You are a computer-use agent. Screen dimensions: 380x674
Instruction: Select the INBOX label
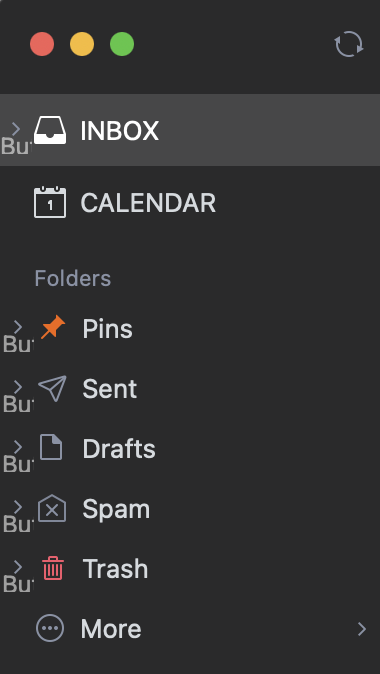(120, 130)
